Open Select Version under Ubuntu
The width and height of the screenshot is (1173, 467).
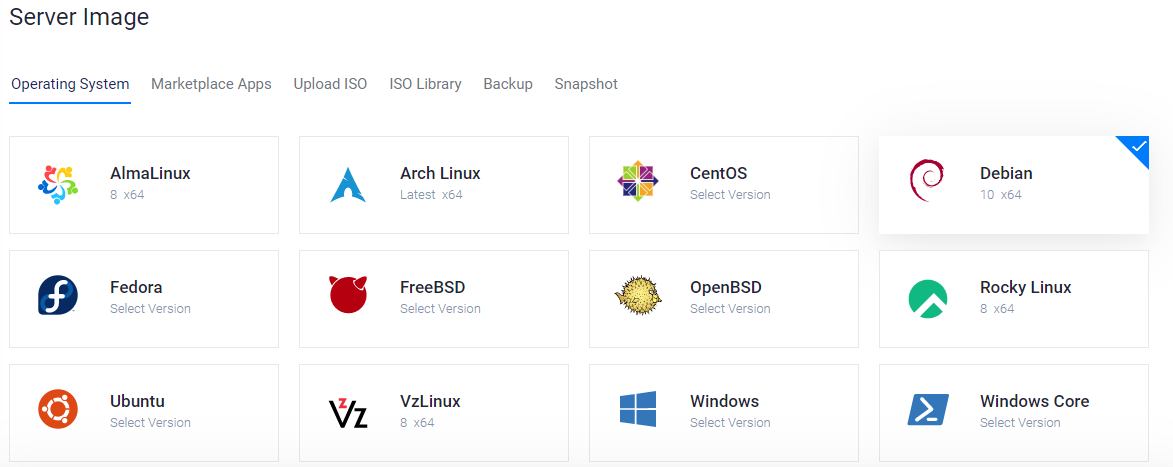click(x=150, y=423)
